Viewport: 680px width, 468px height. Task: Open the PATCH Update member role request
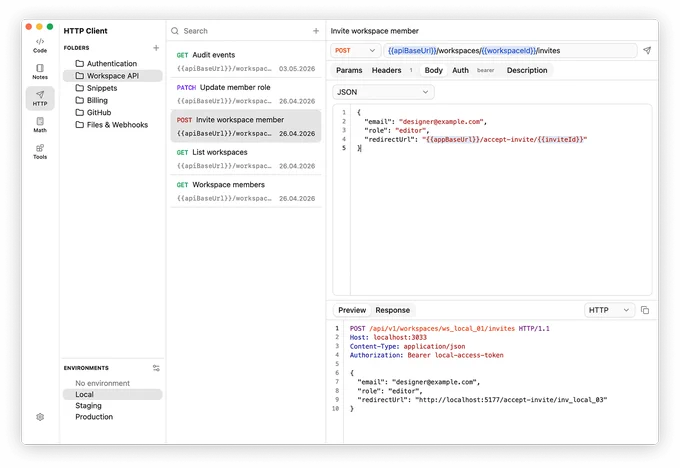[246, 94]
